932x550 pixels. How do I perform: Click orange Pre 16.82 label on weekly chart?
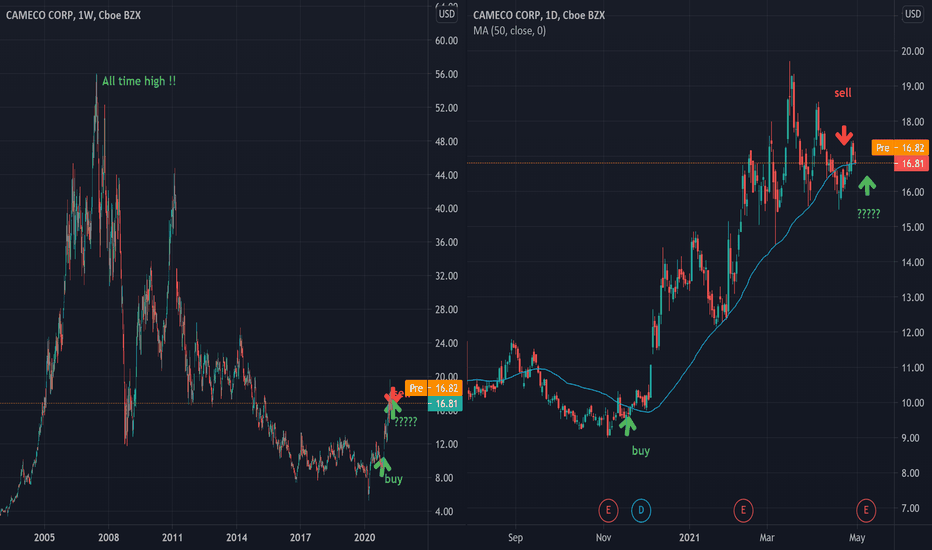click(x=433, y=388)
